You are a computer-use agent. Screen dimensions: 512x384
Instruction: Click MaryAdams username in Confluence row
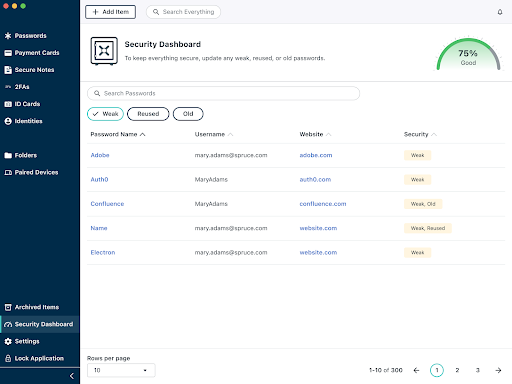pyautogui.click(x=211, y=204)
